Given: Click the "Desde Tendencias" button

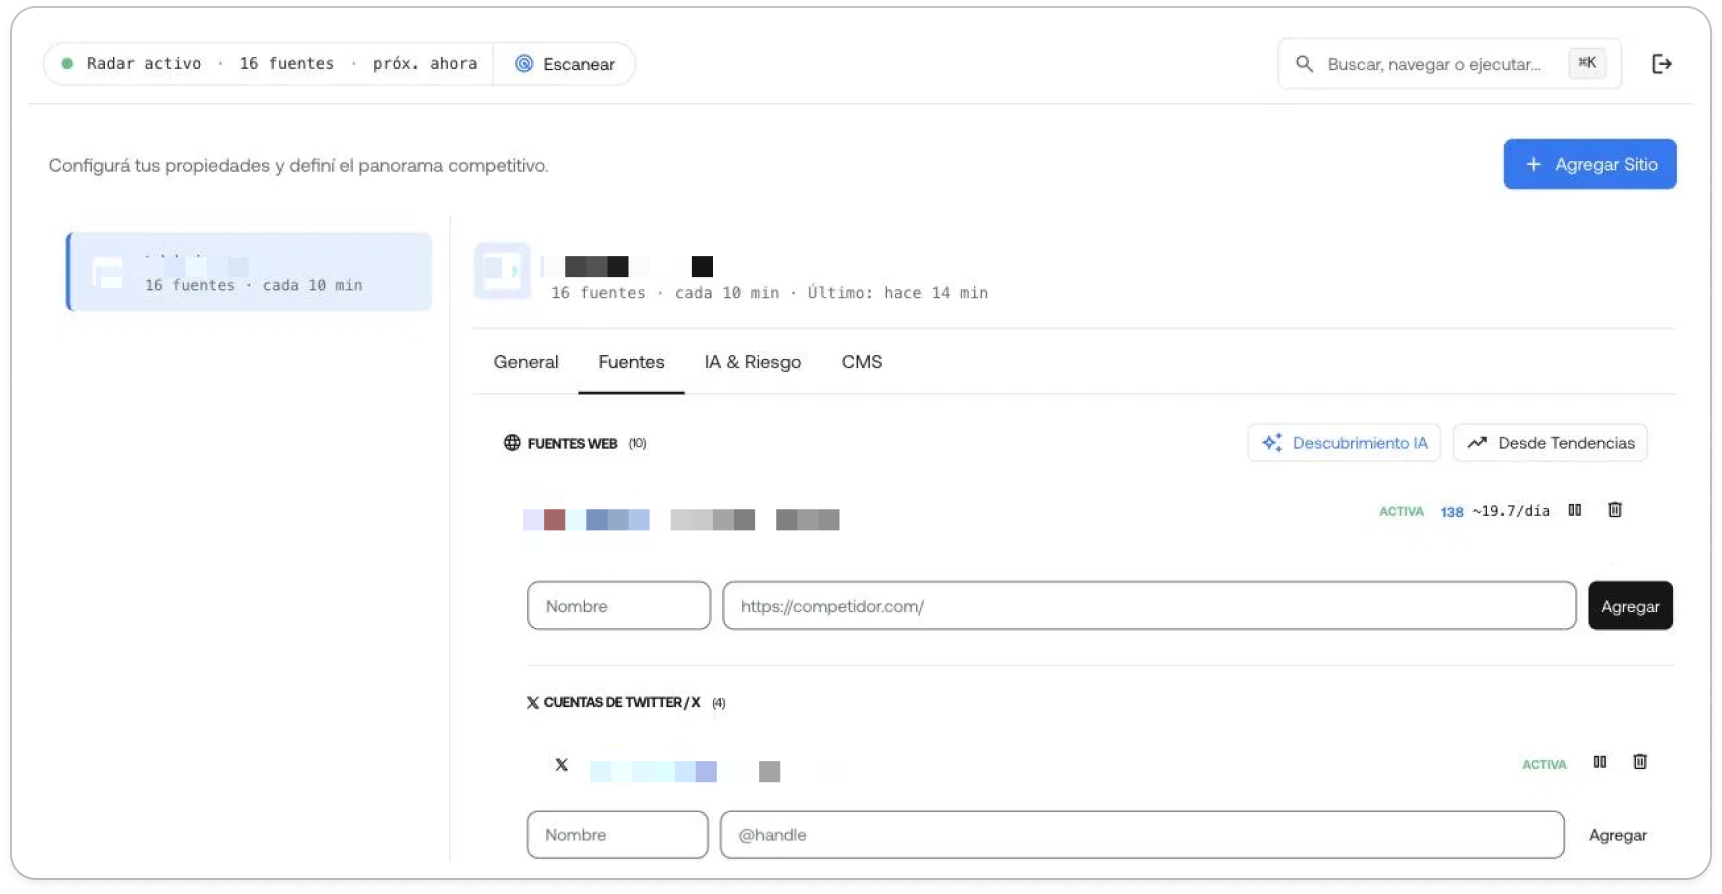Looking at the screenshot, I should [x=1550, y=443].
